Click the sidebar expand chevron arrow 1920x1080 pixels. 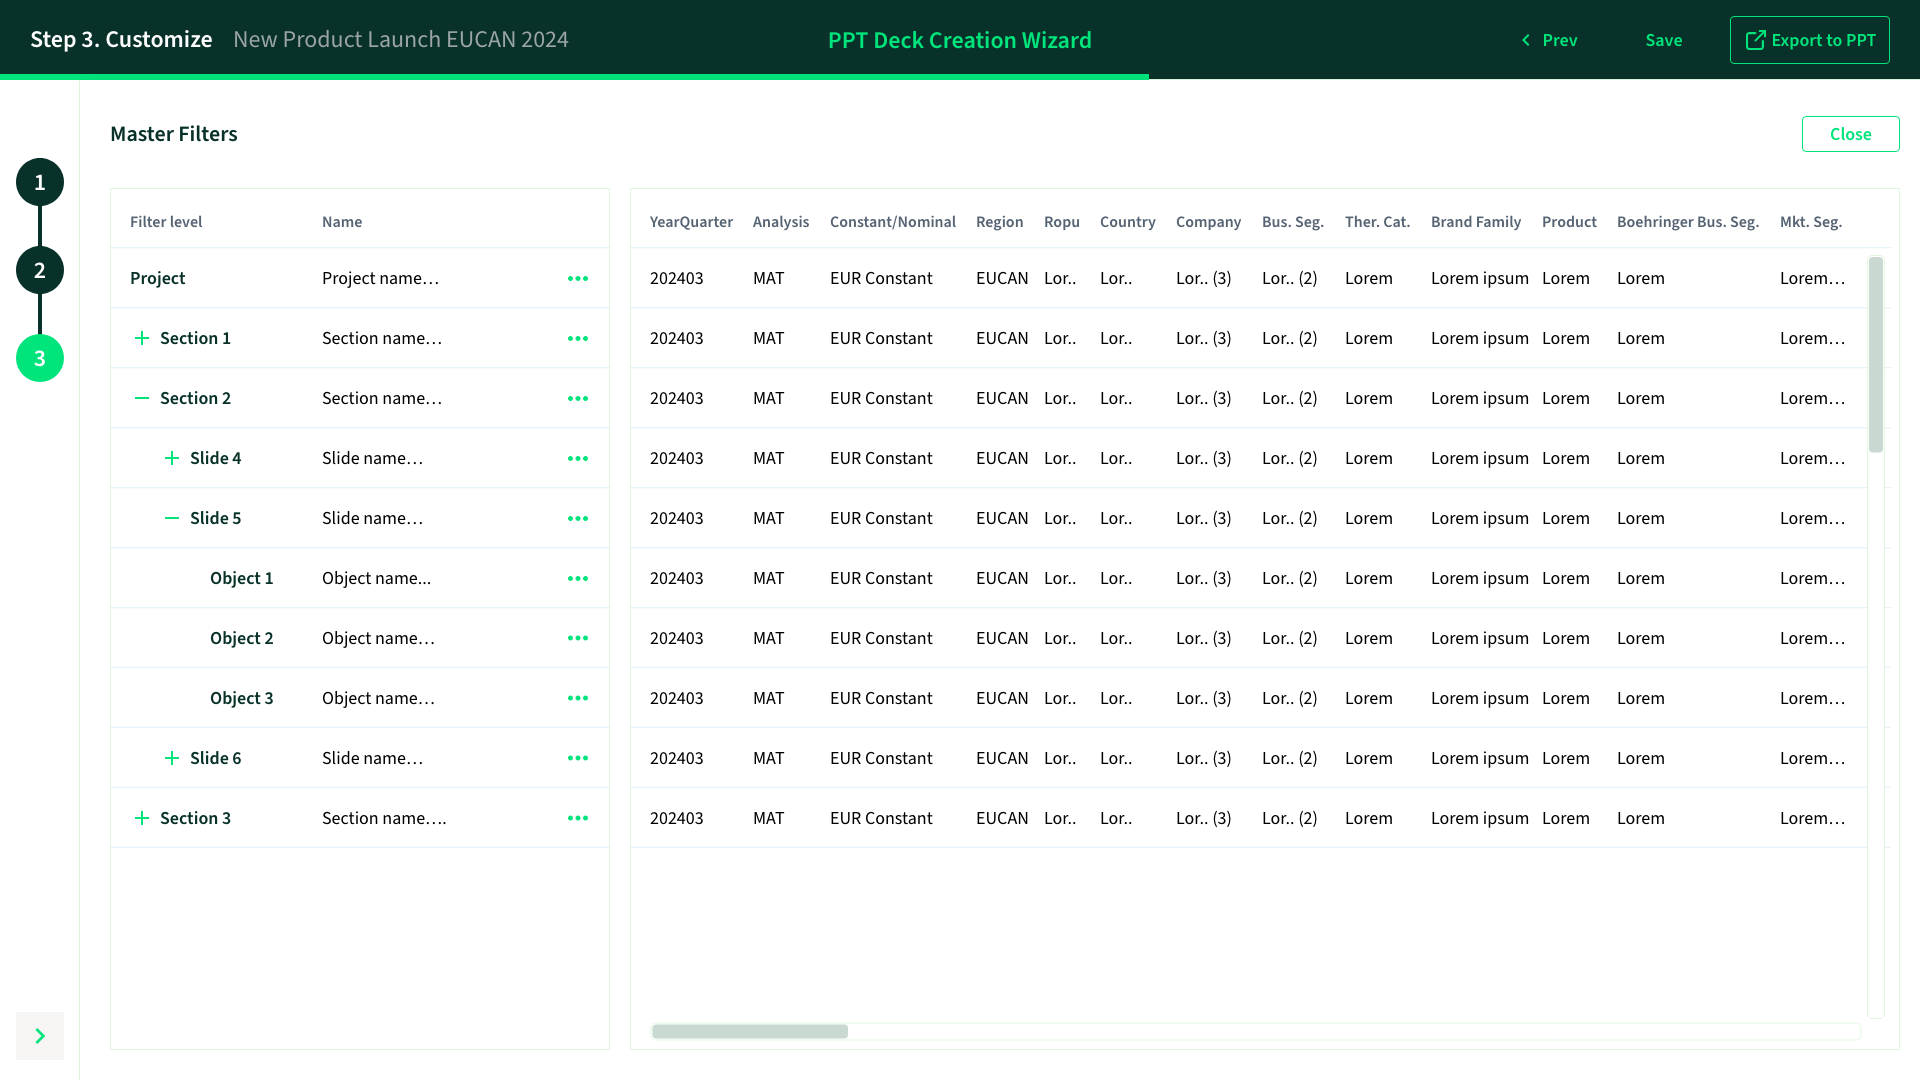click(40, 1036)
